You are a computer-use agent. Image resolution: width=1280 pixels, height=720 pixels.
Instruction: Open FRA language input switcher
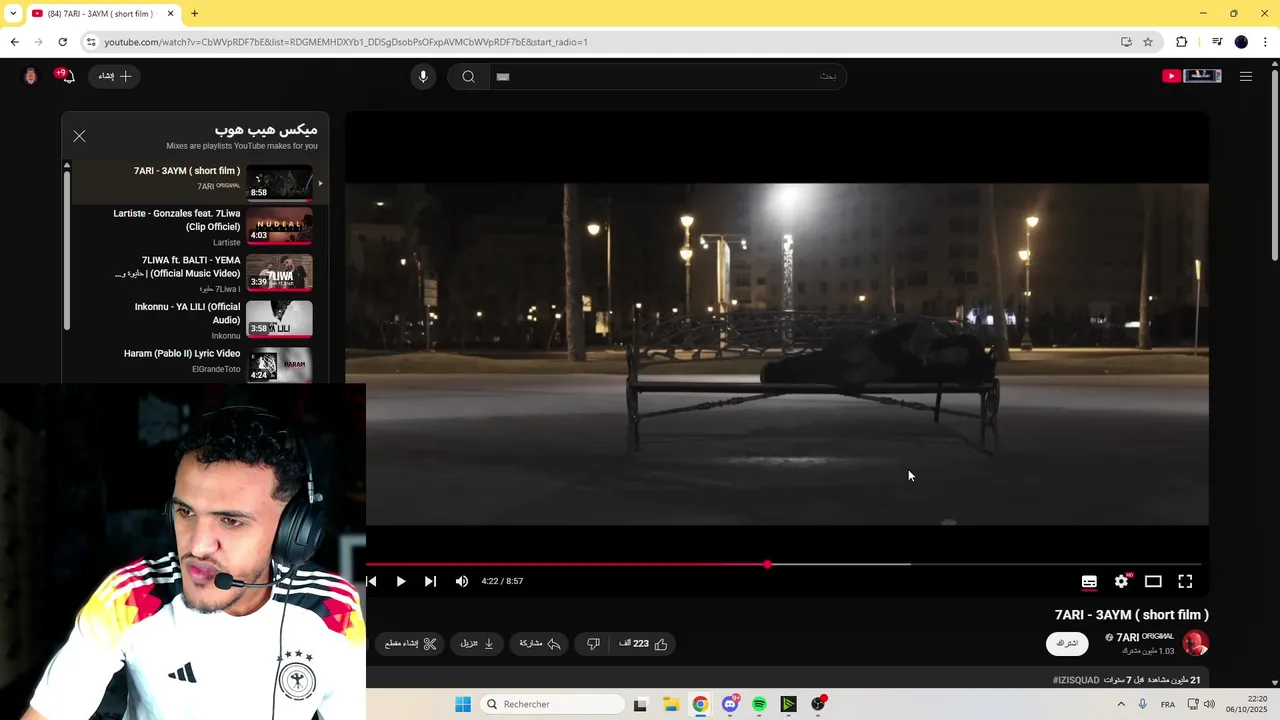[x=1168, y=704]
